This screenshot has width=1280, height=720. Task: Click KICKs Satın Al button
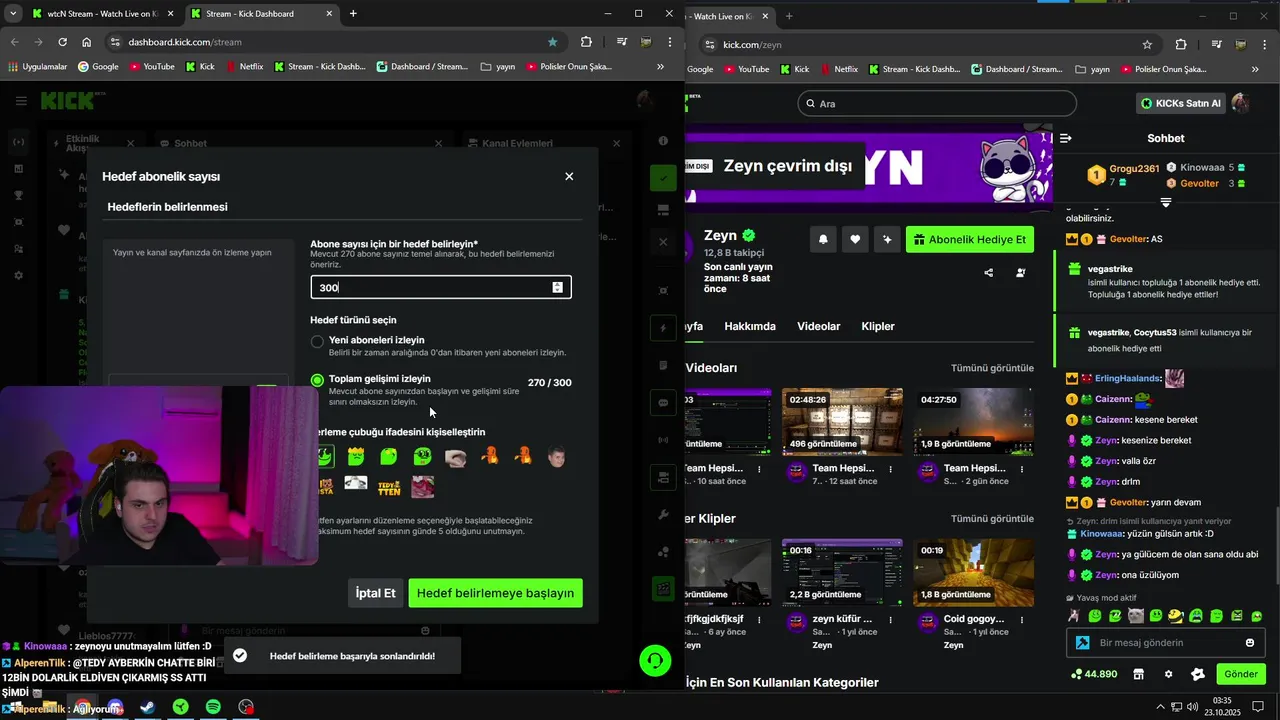click(x=1180, y=104)
